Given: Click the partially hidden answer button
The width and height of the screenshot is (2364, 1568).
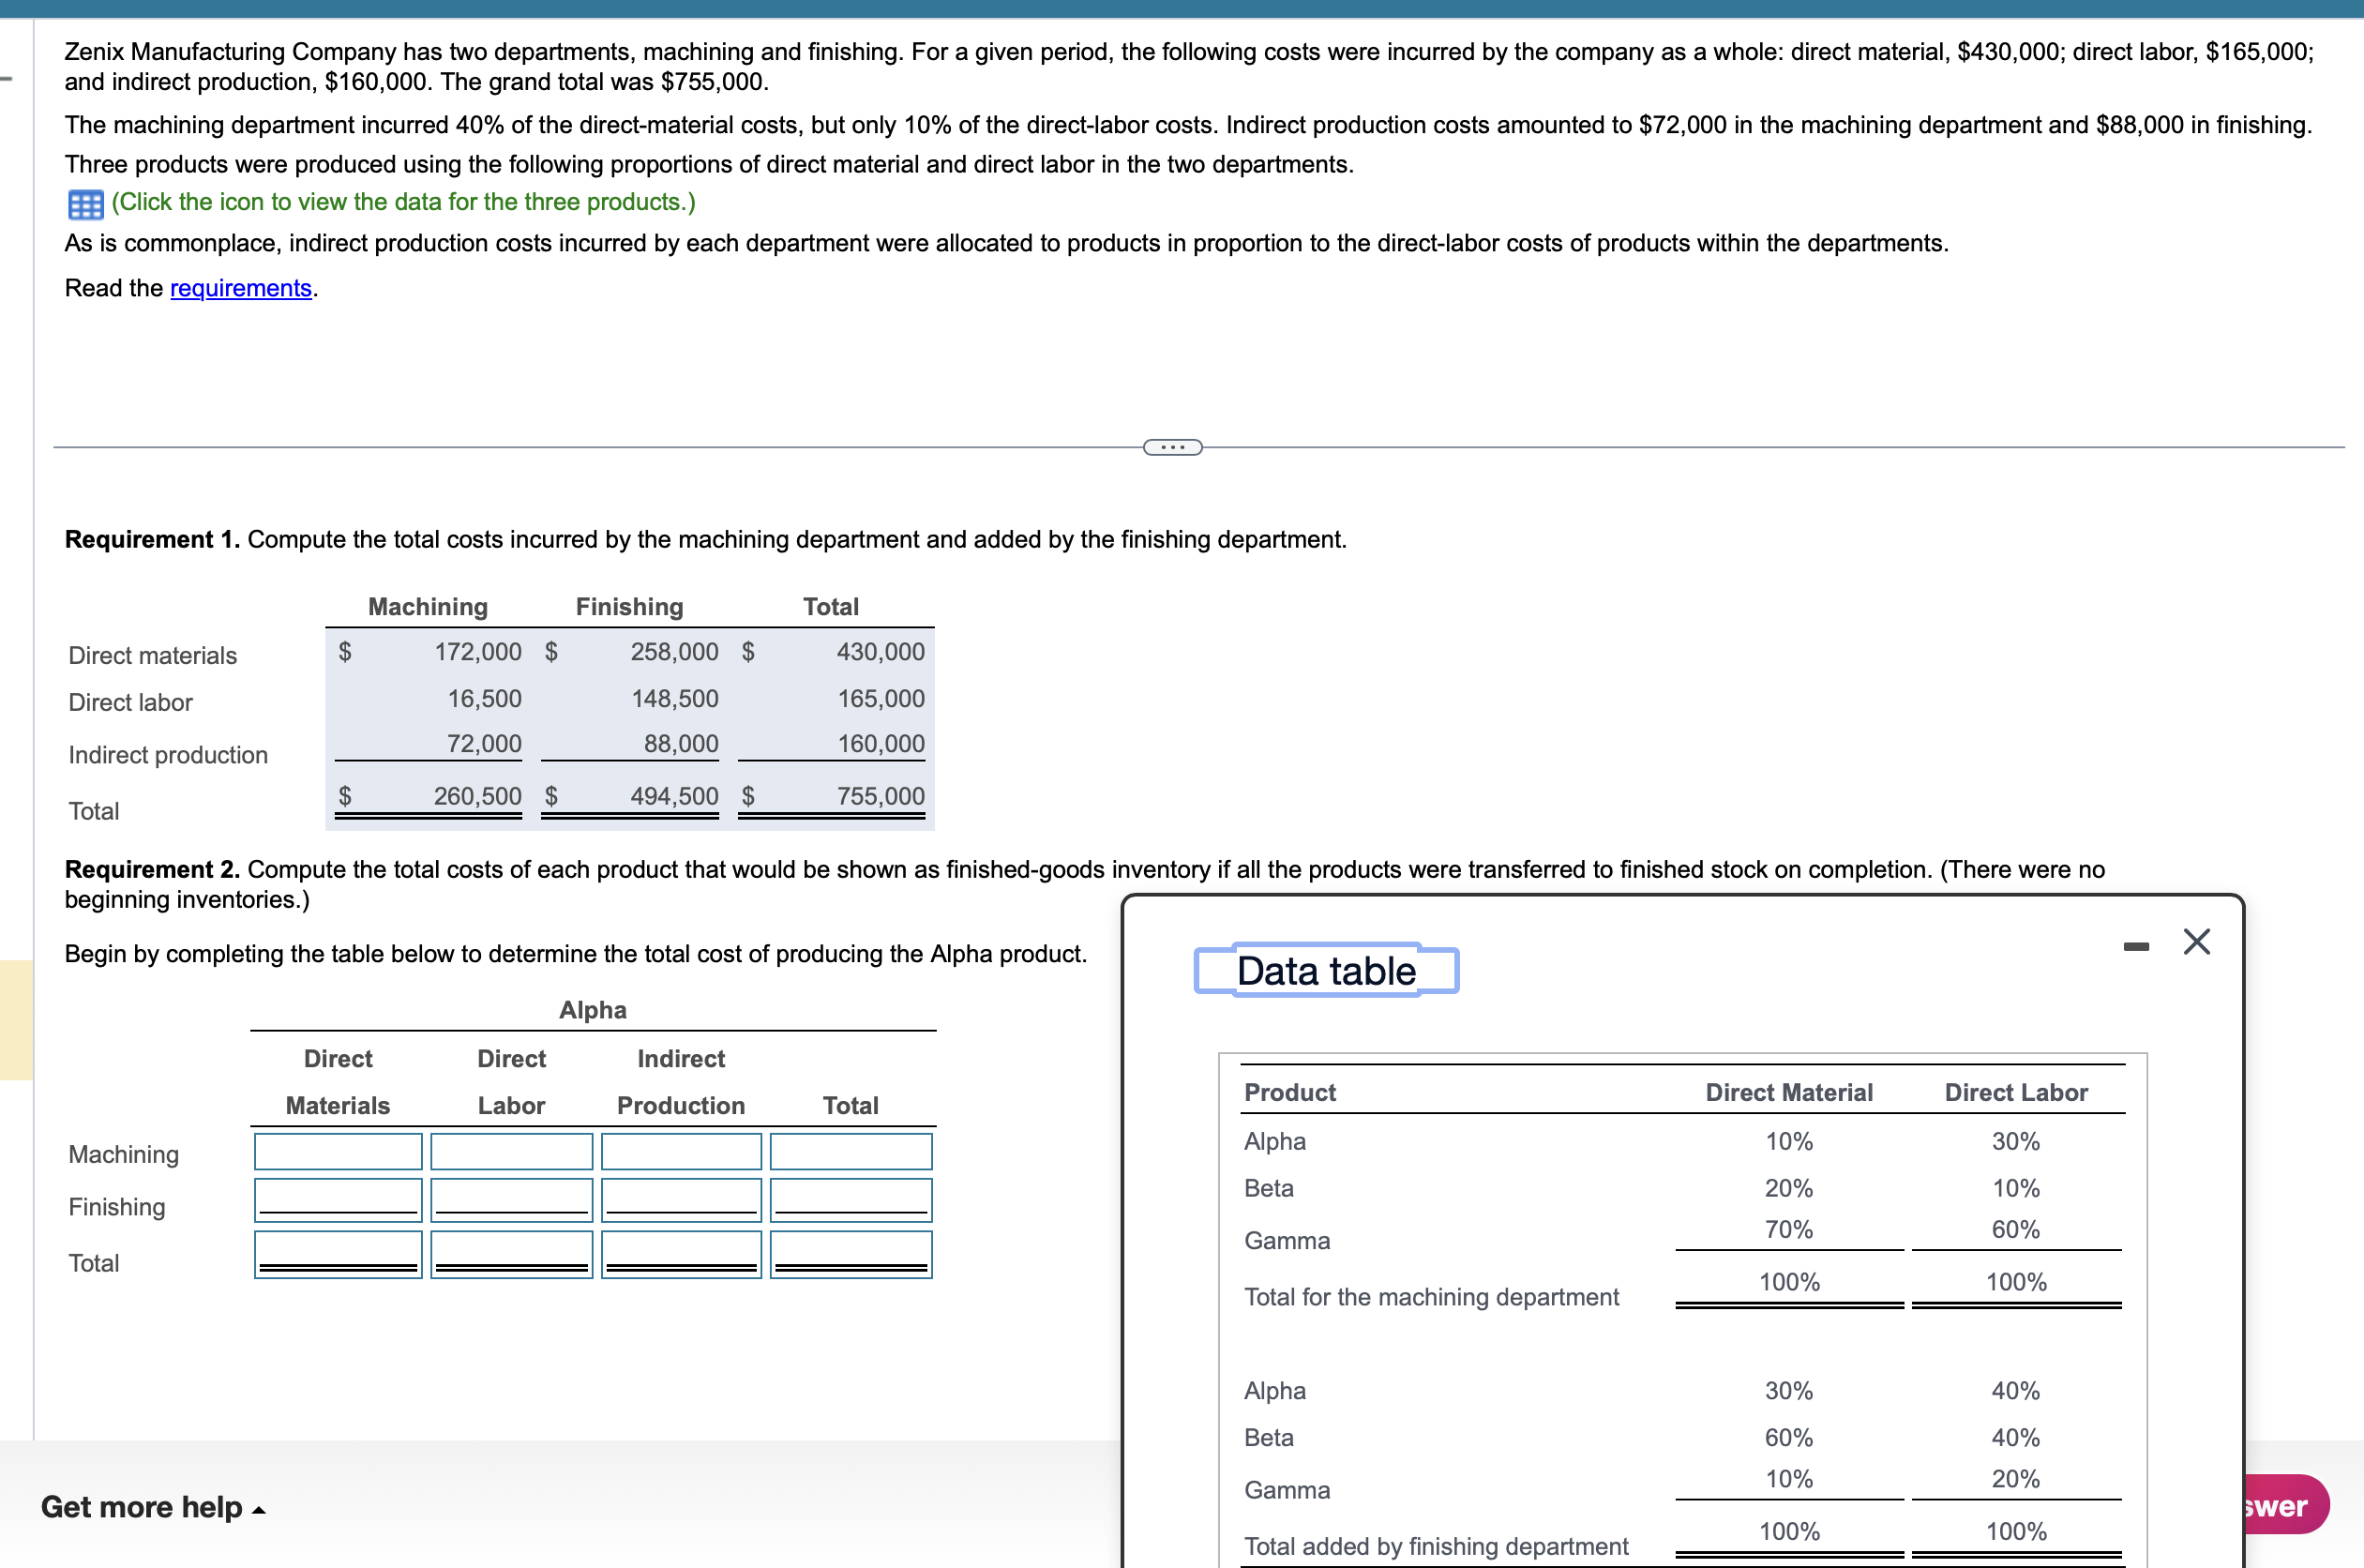Looking at the screenshot, I should click(x=2285, y=1505).
